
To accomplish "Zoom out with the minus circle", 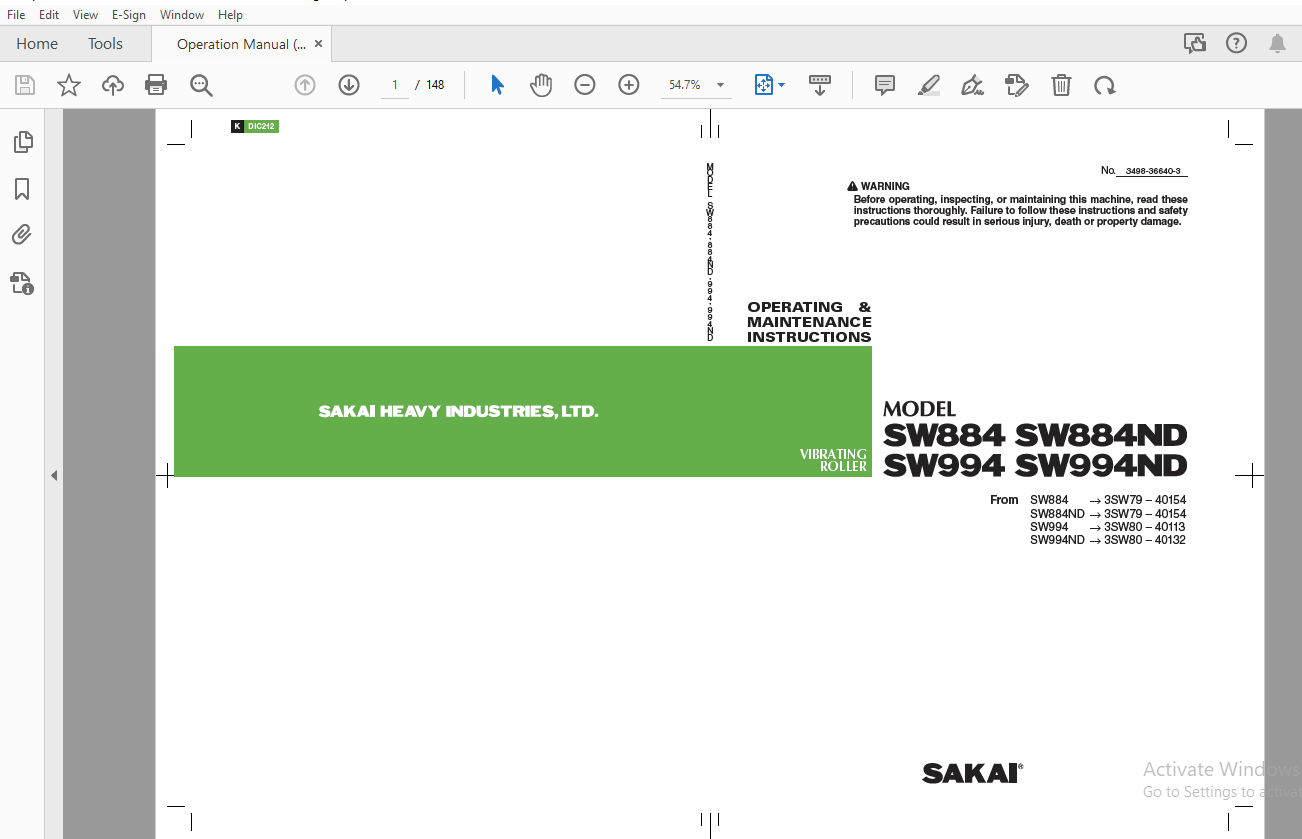I will [x=585, y=85].
